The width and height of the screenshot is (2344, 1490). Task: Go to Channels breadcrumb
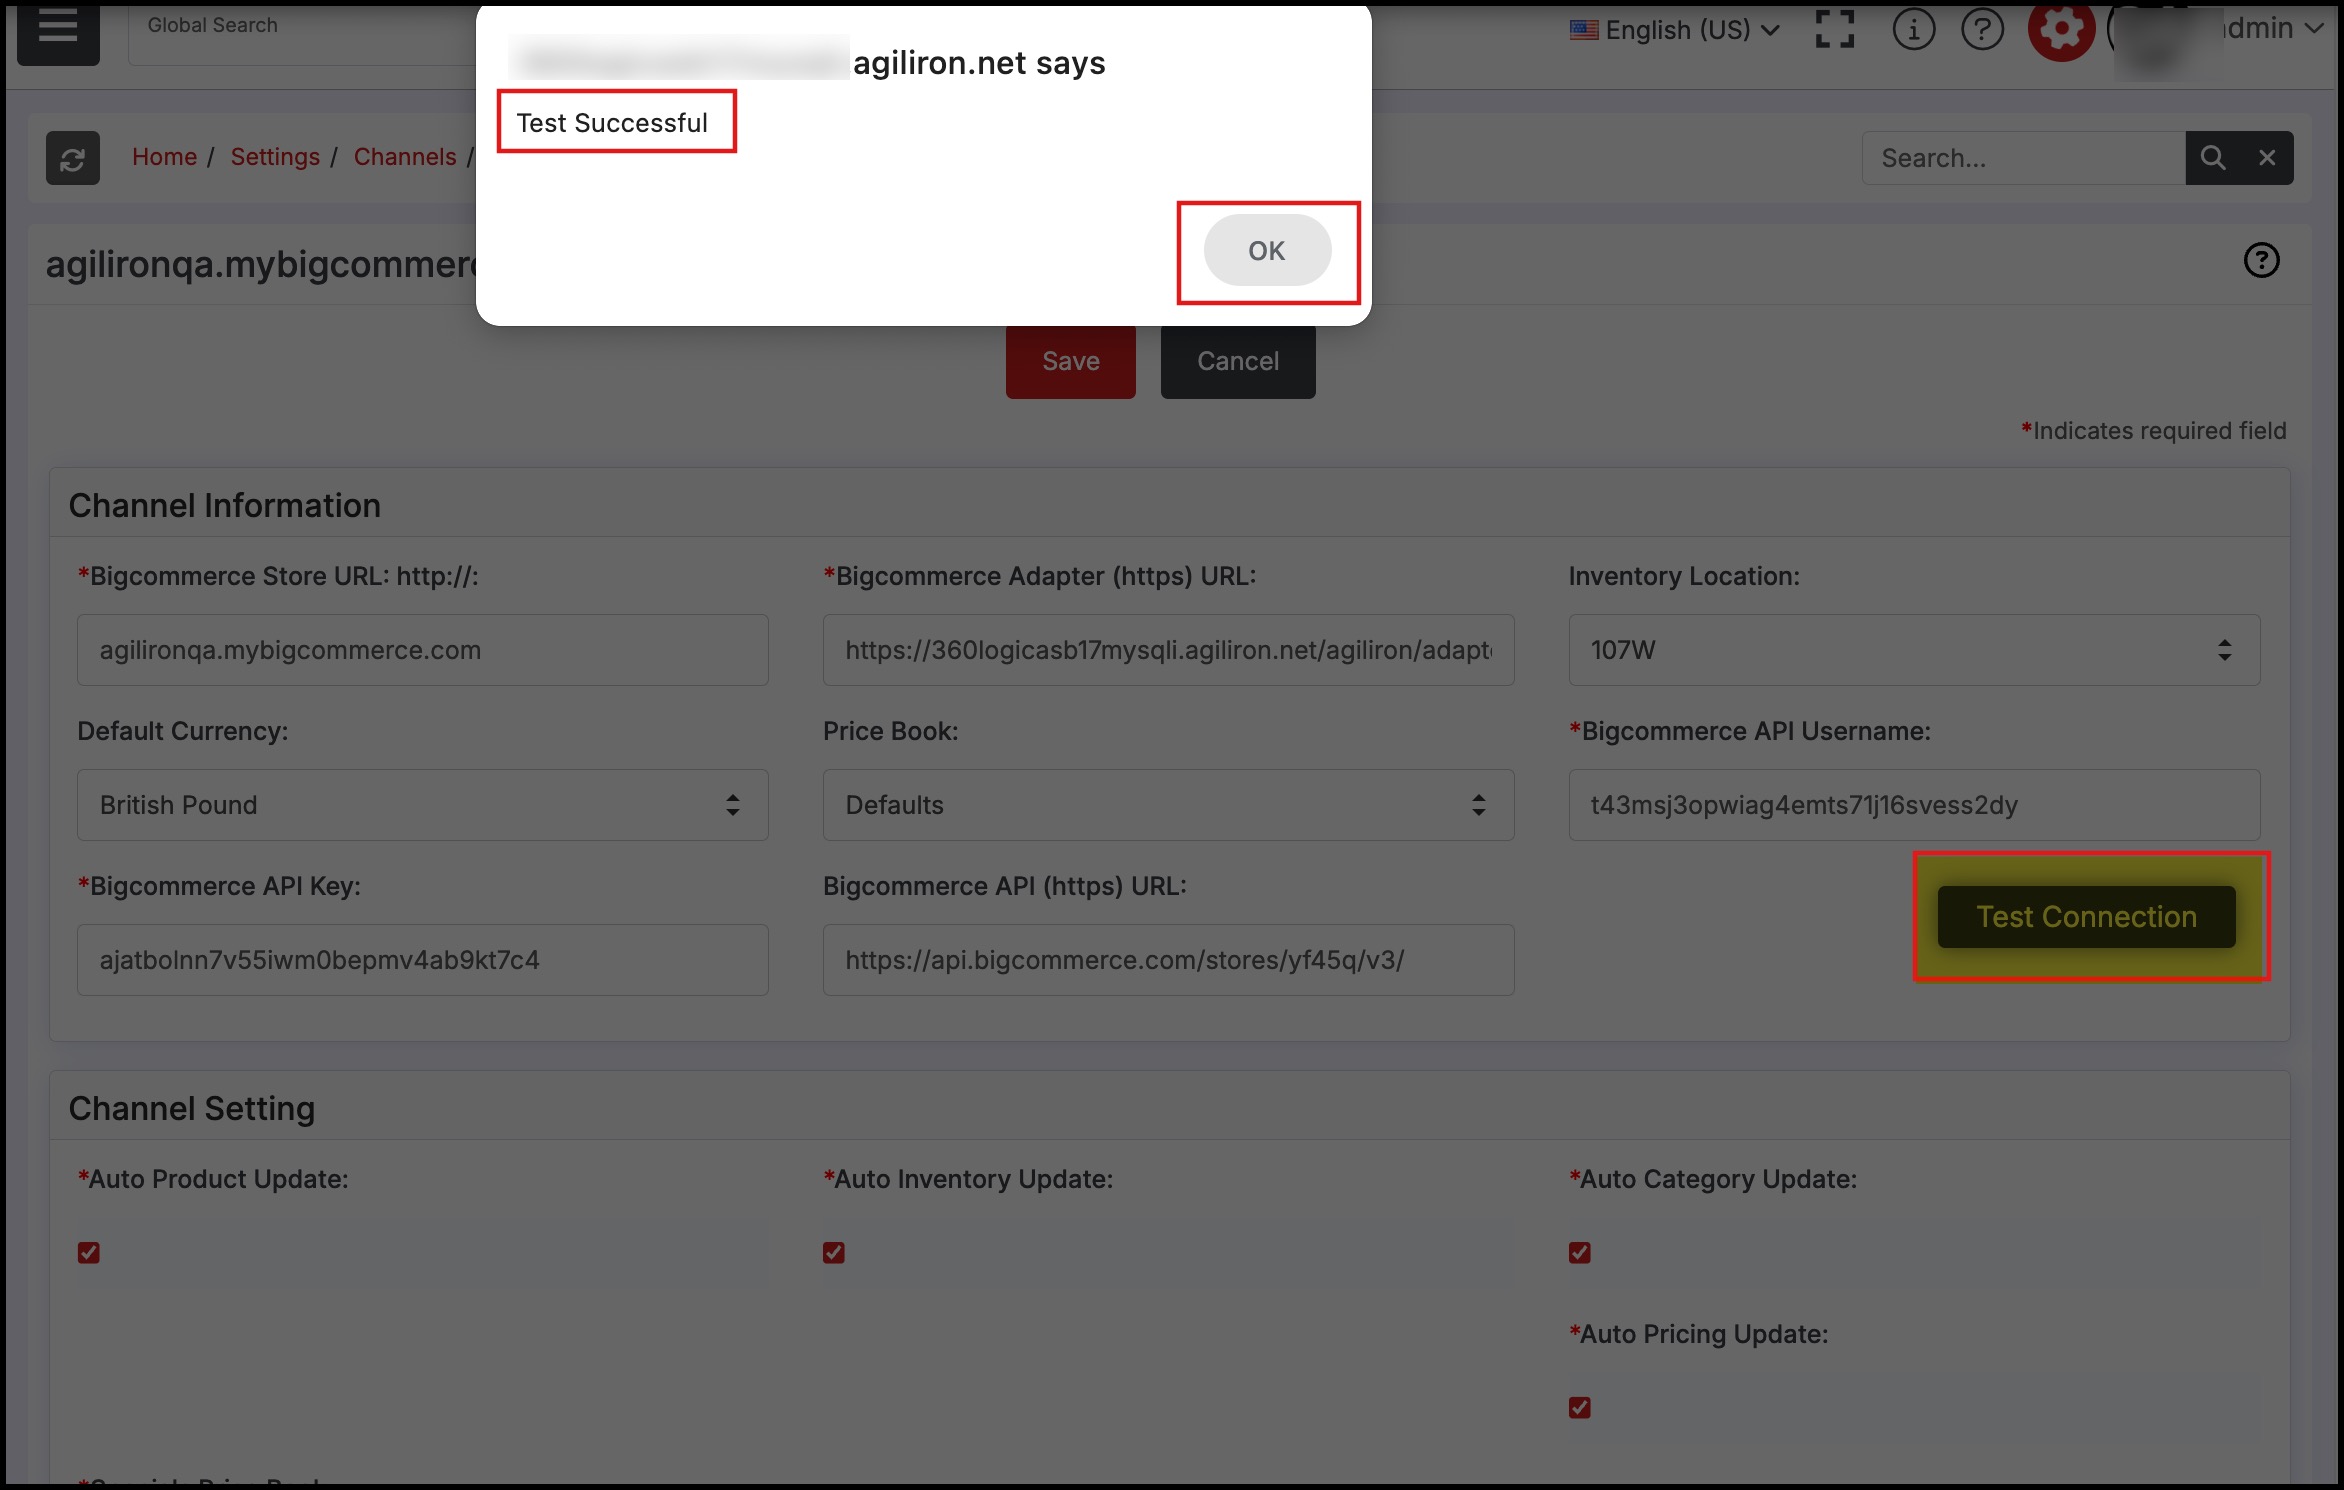(x=405, y=157)
